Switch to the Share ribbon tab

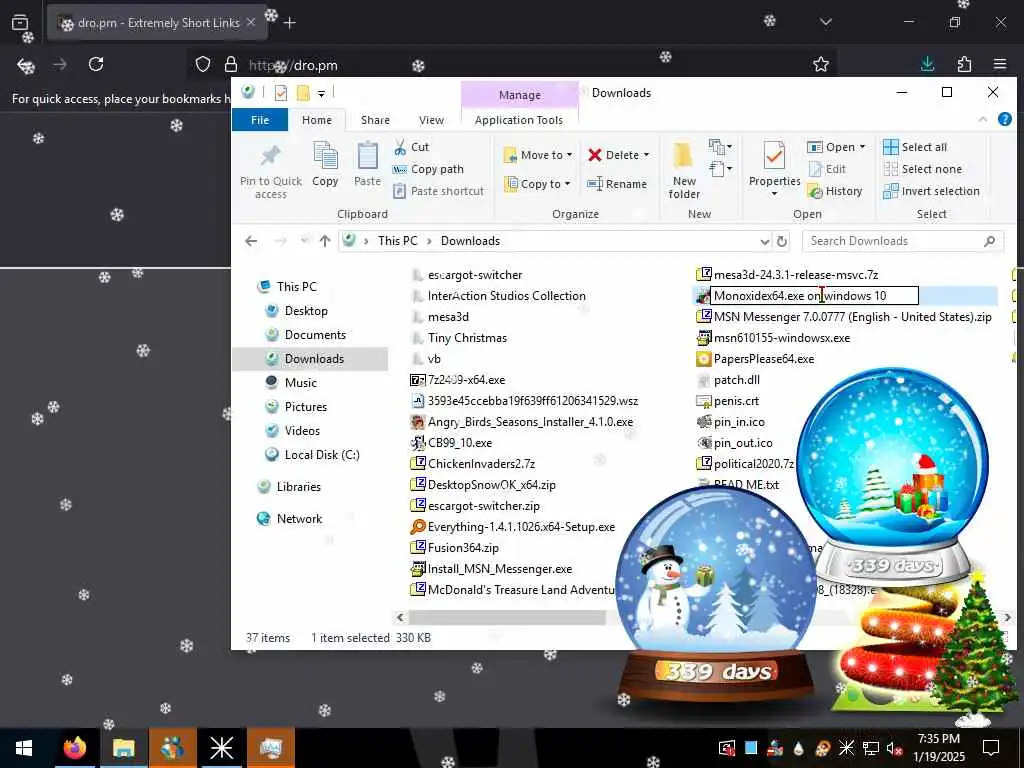pos(376,120)
